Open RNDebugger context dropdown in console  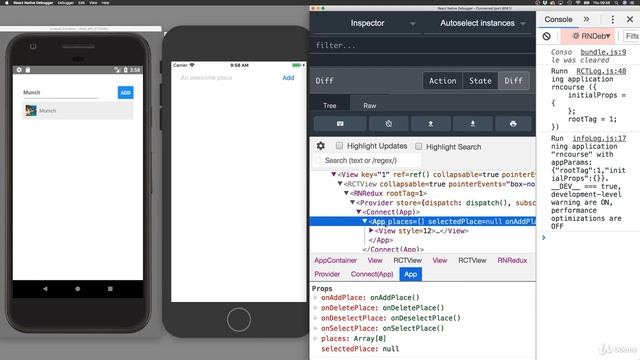point(588,36)
